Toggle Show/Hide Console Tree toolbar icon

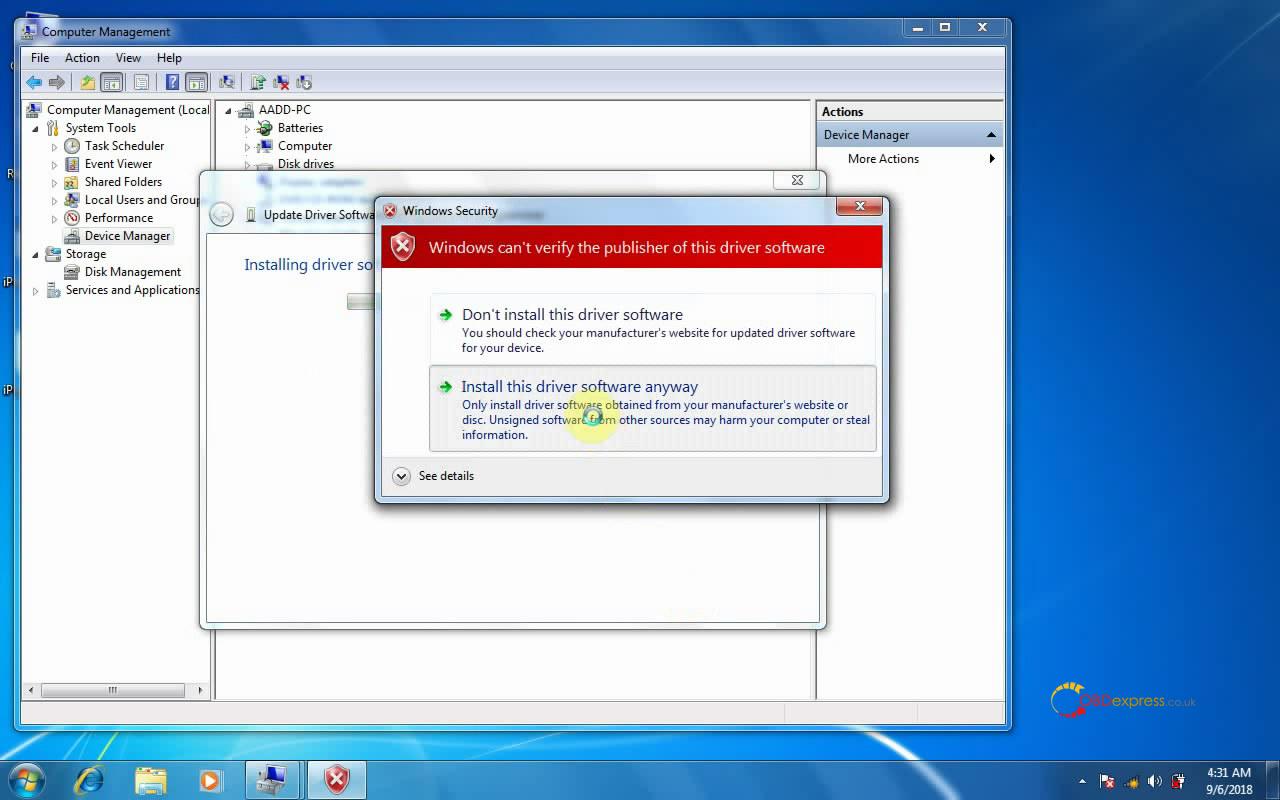click(112, 83)
